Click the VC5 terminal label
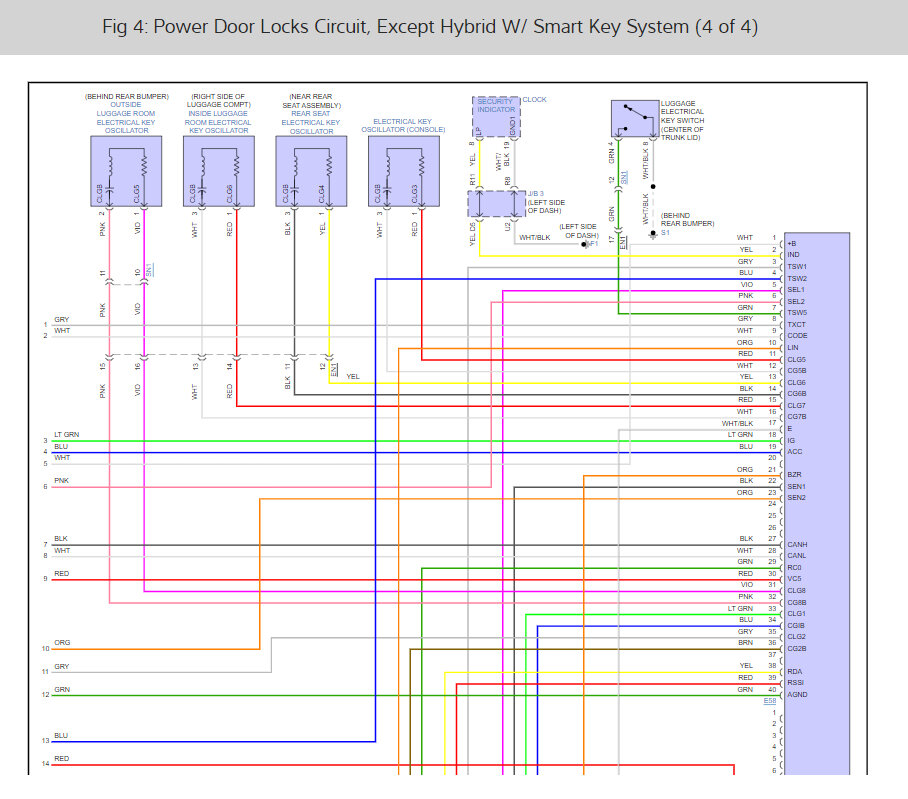The height and width of the screenshot is (799, 908). (794, 579)
